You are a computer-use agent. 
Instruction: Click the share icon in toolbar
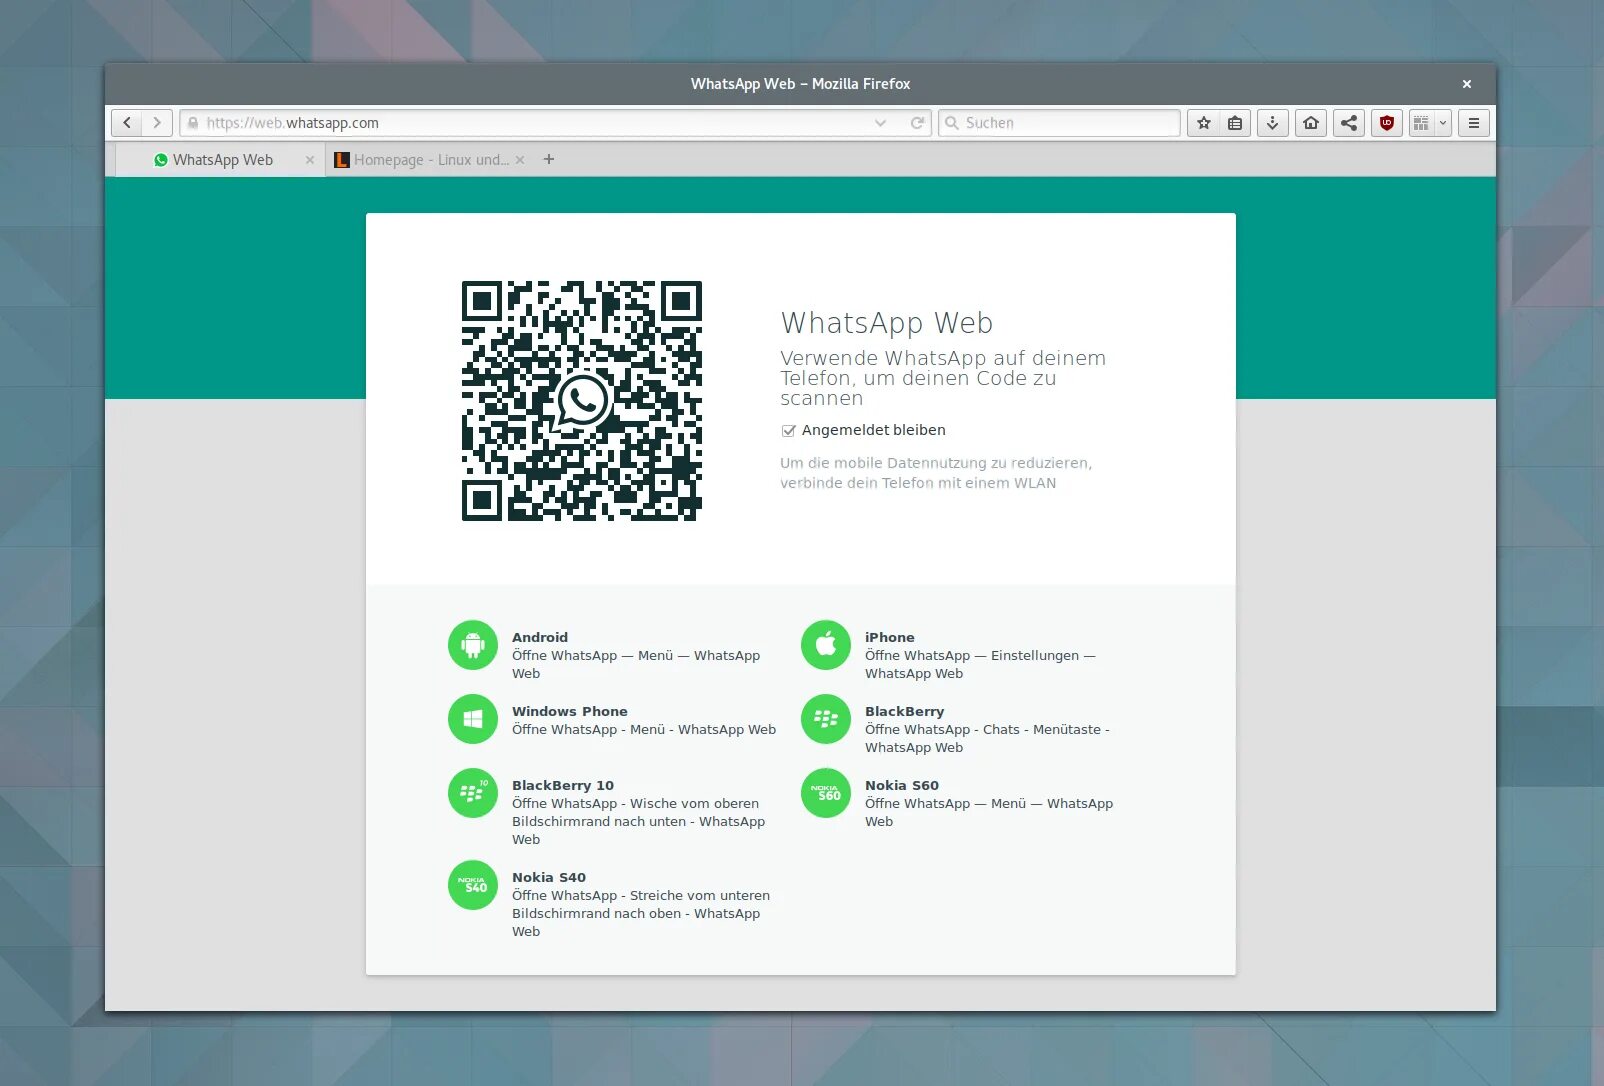1349,123
